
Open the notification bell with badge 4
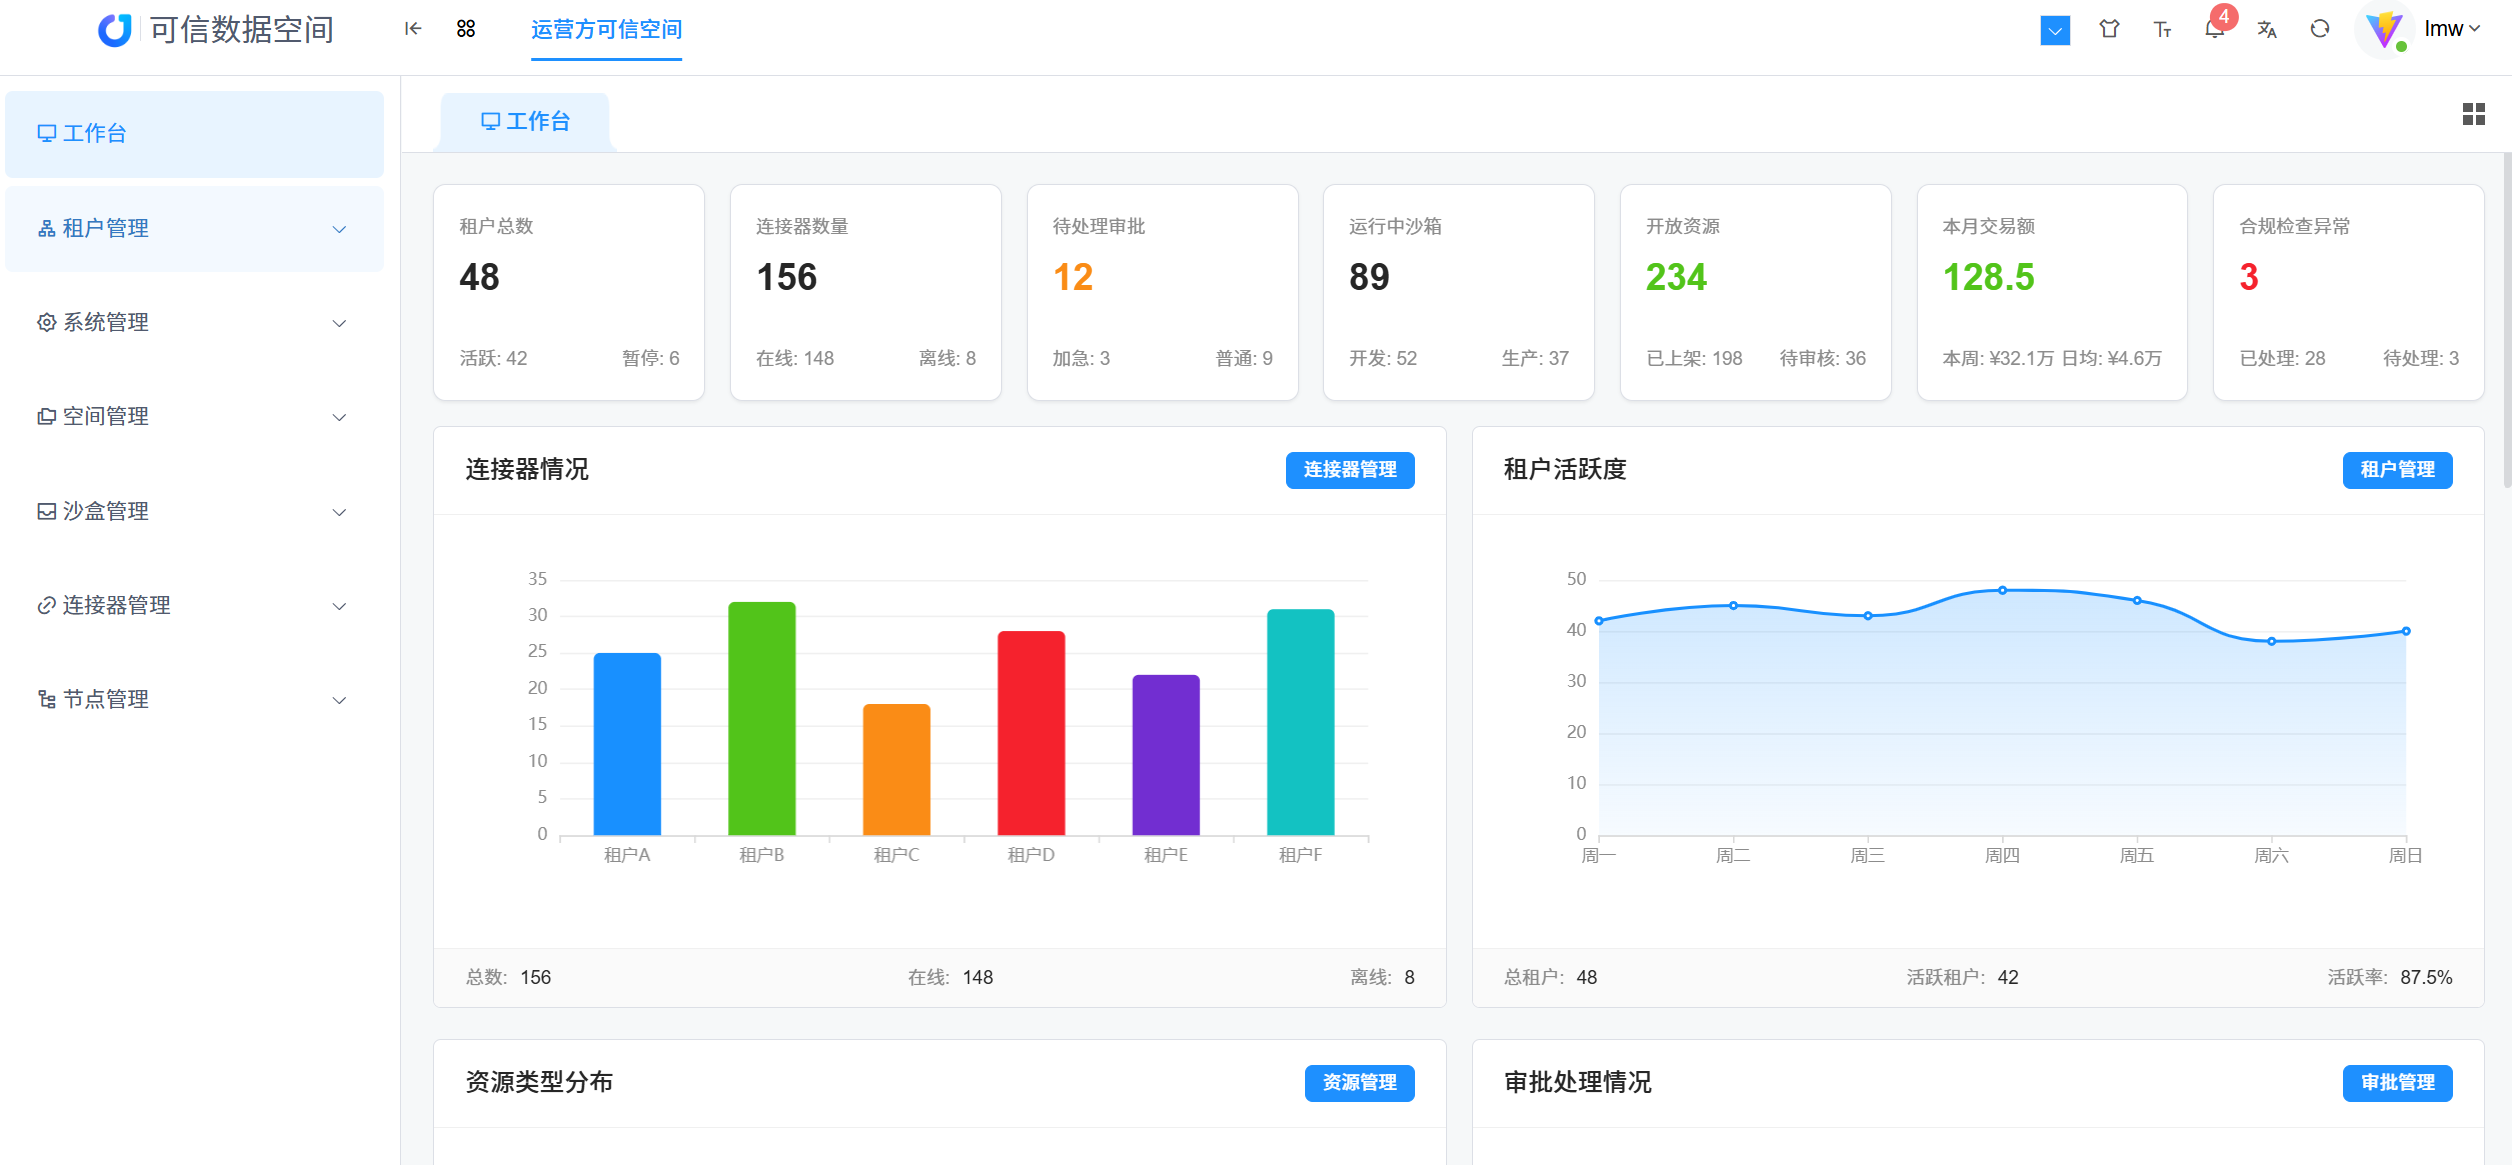(2214, 29)
